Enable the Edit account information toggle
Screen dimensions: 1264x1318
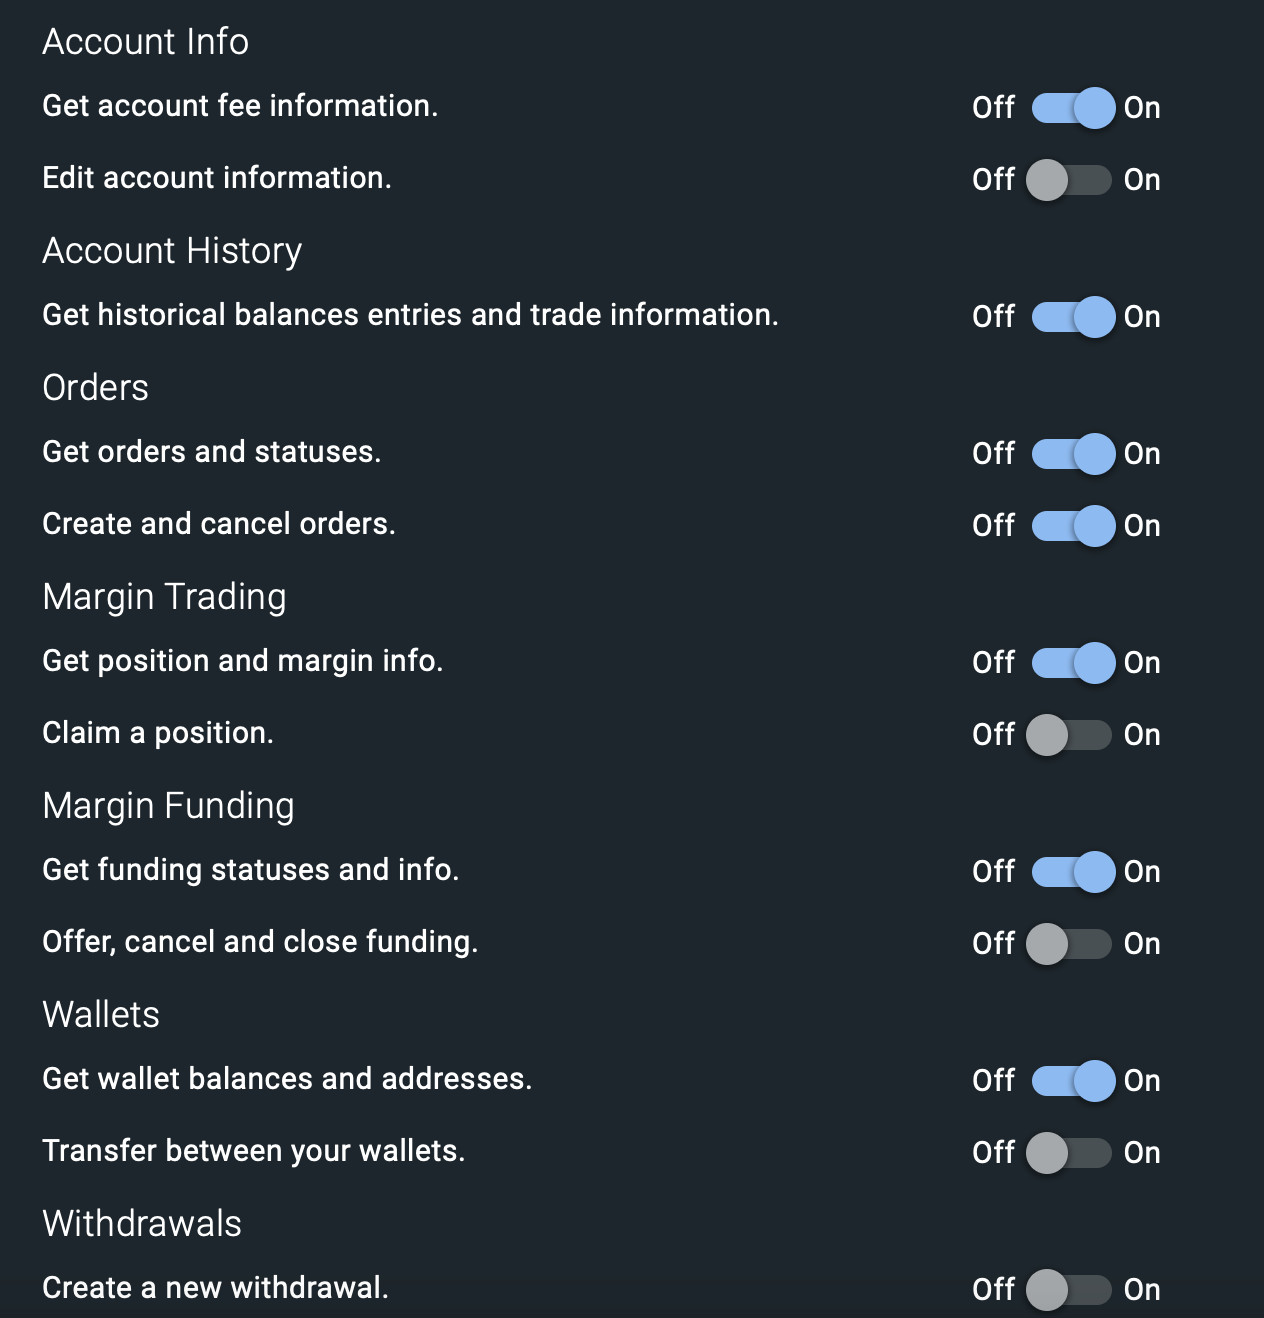(1070, 180)
